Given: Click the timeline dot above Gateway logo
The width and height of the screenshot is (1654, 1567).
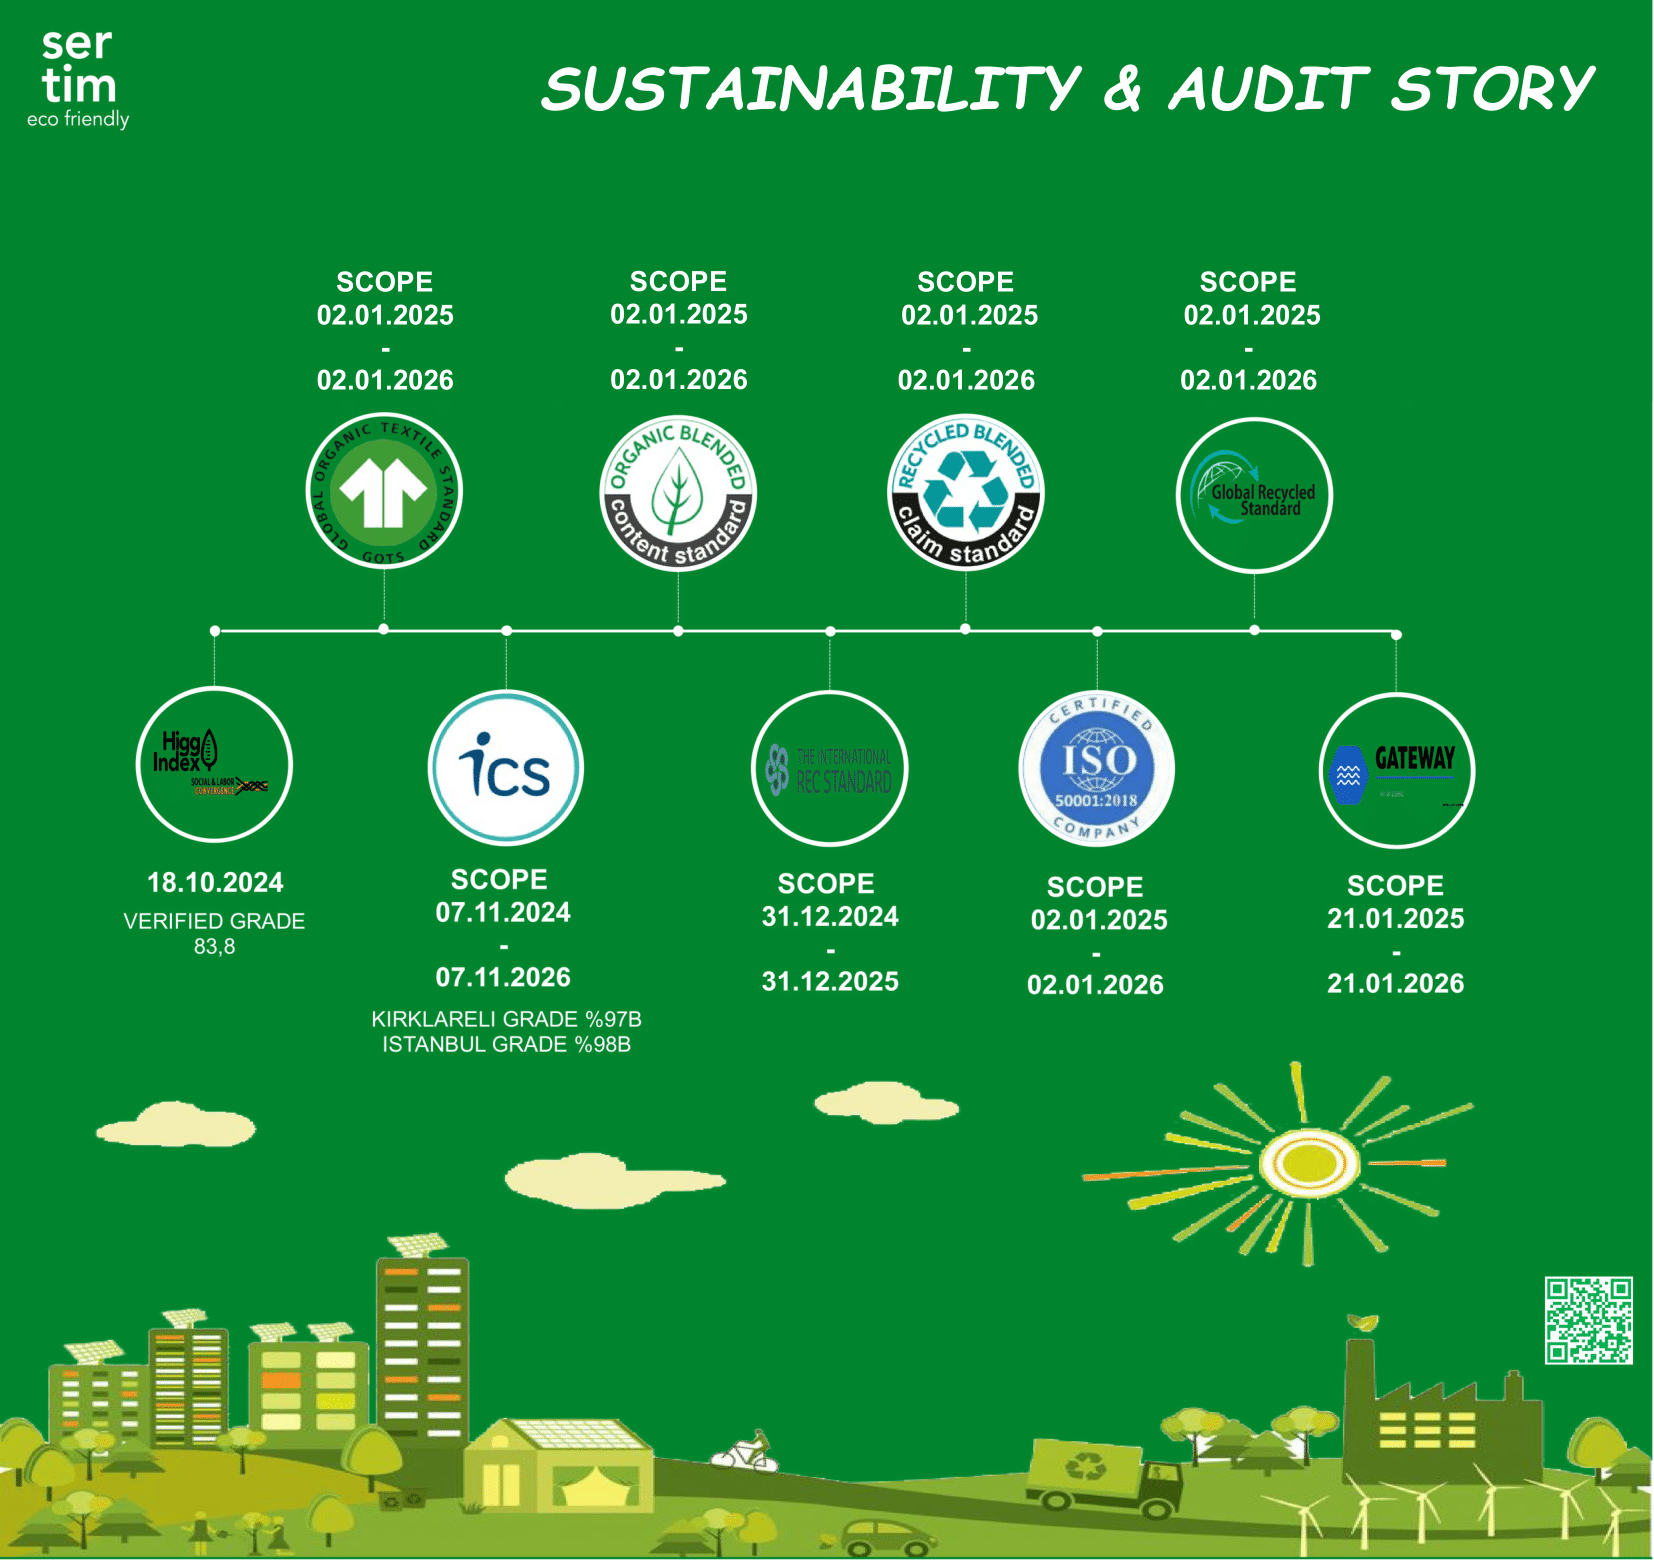Looking at the screenshot, I should [1396, 635].
